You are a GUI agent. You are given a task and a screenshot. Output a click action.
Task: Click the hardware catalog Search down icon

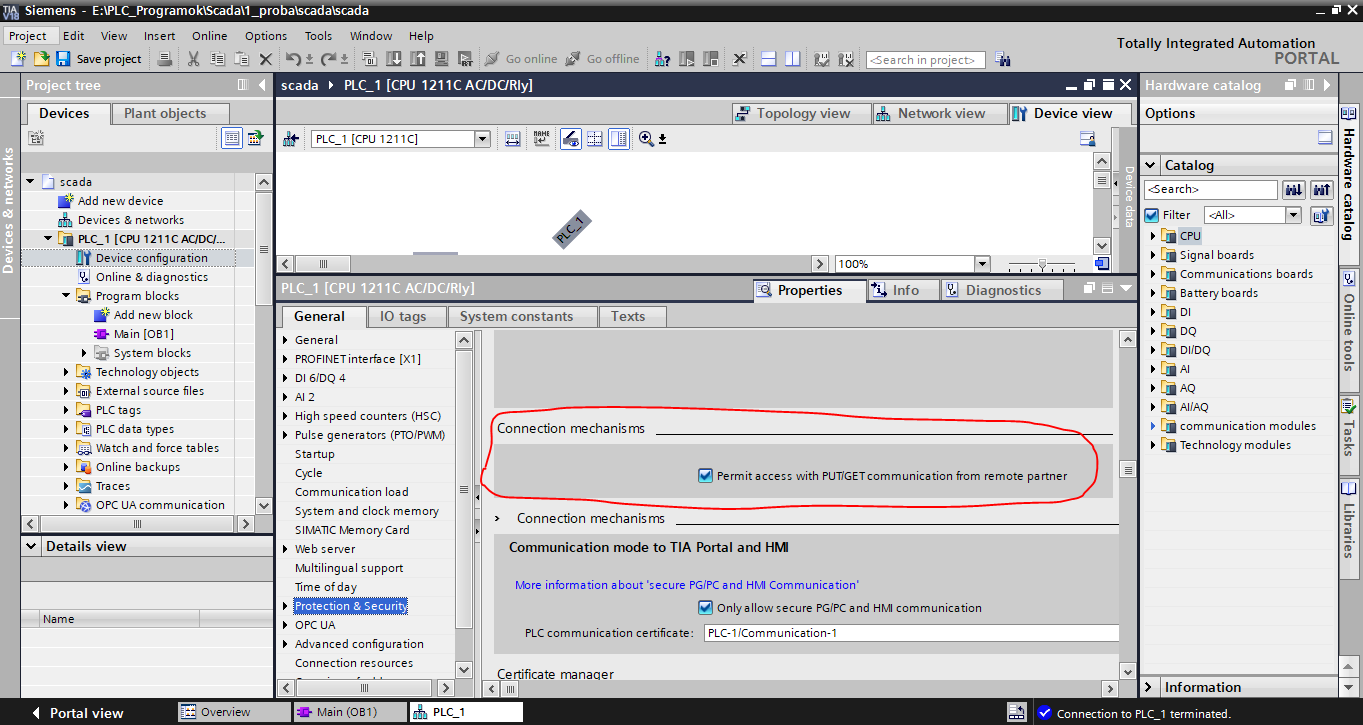1294,189
